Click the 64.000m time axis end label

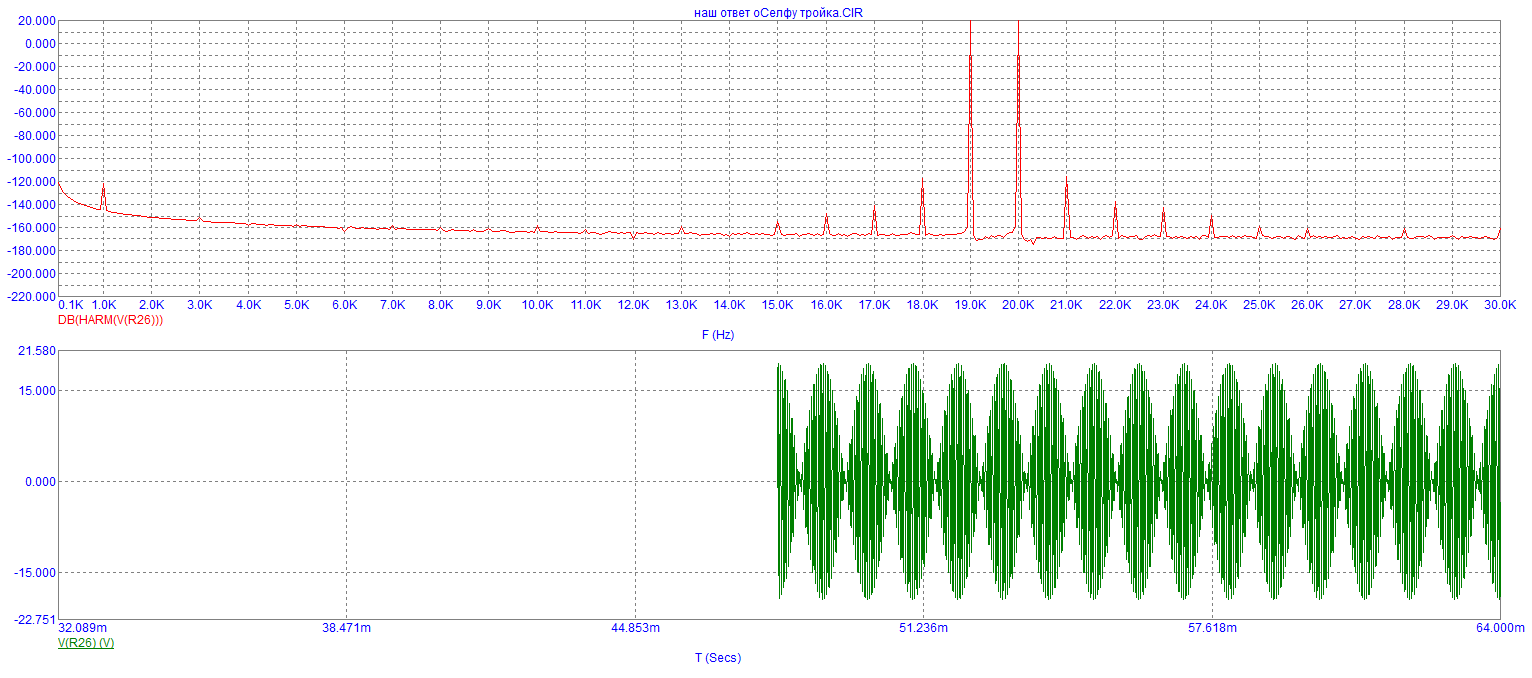1500,628
